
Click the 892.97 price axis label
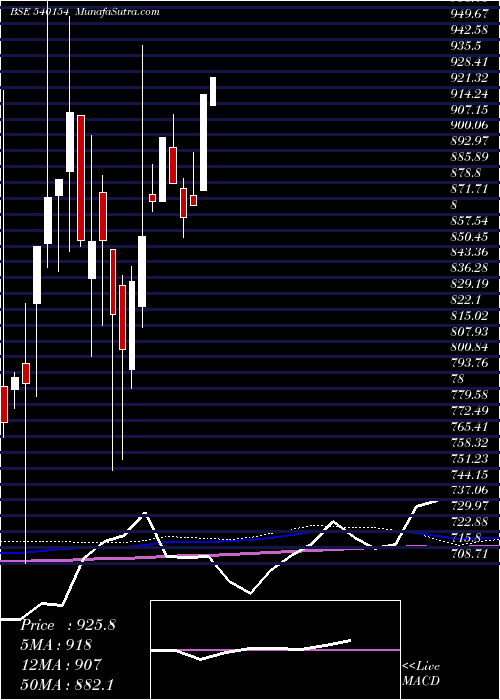[469, 141]
